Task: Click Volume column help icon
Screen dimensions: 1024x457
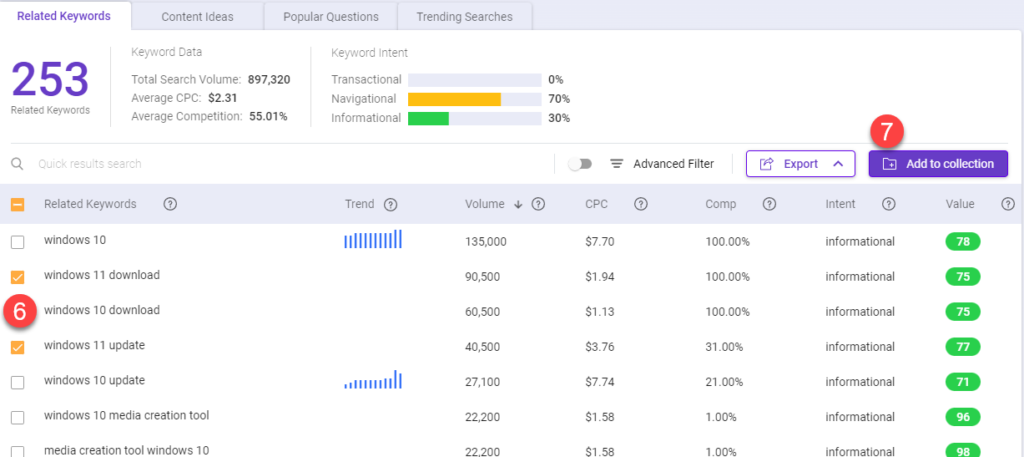Action: 538,204
